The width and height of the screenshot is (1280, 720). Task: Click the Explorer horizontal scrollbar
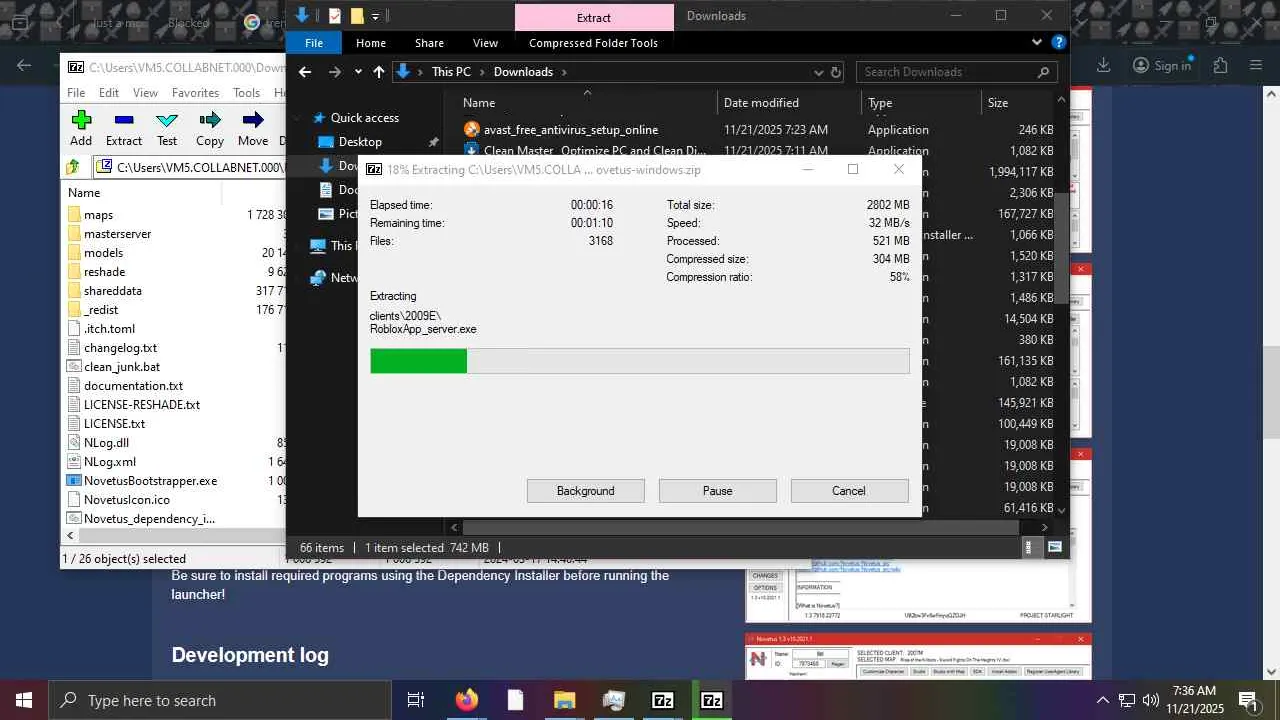(740, 527)
